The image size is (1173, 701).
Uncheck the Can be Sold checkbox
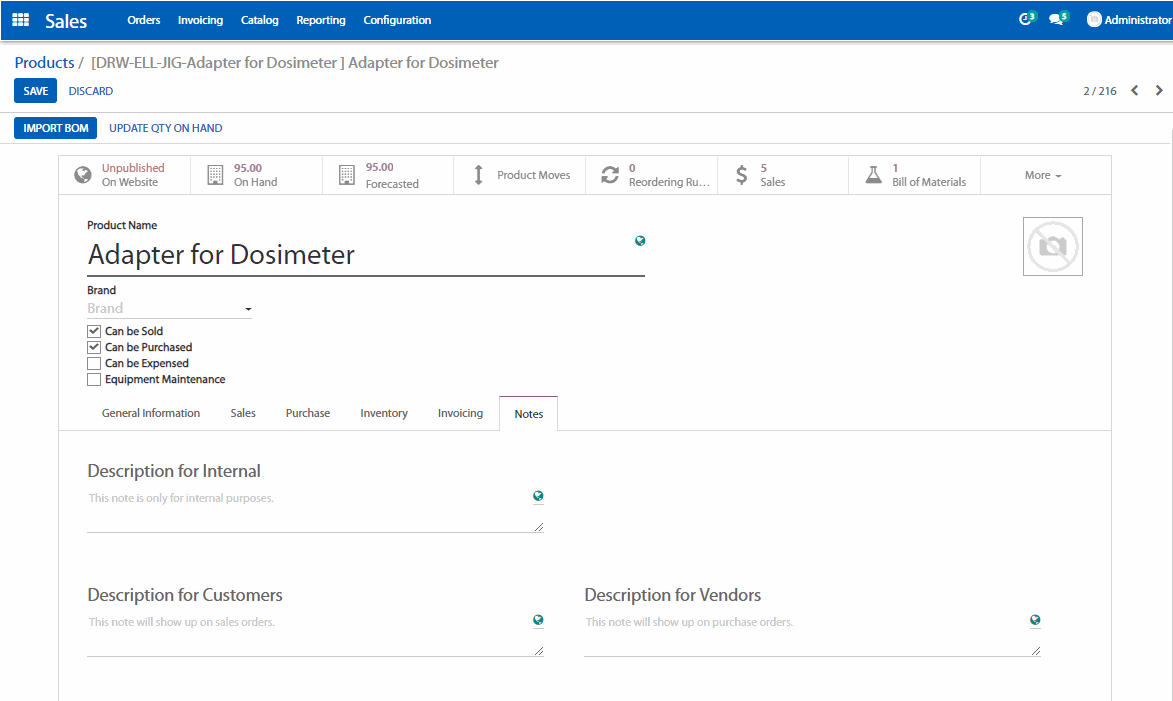[x=94, y=331]
